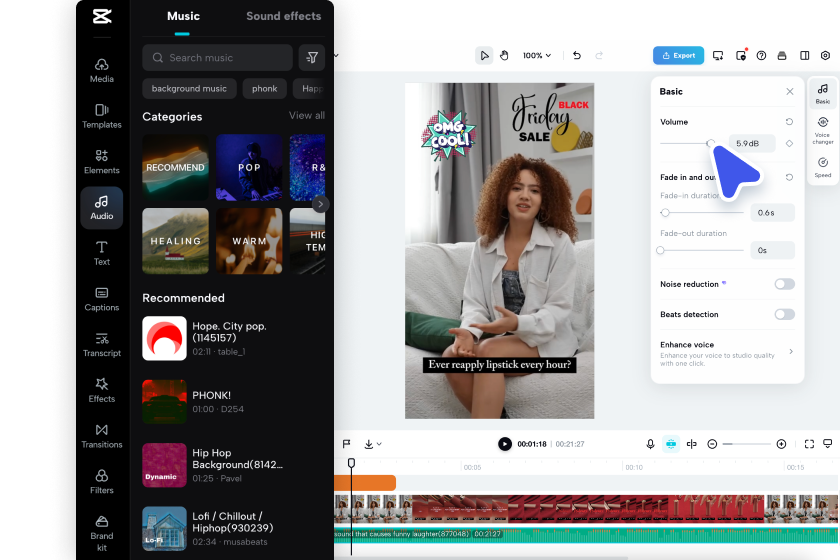Zoom in the timeline with plus icon
Screen dimensions: 840x560
click(782, 444)
